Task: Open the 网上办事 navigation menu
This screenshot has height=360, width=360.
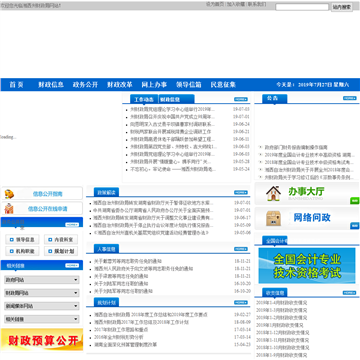Action: click(154, 85)
